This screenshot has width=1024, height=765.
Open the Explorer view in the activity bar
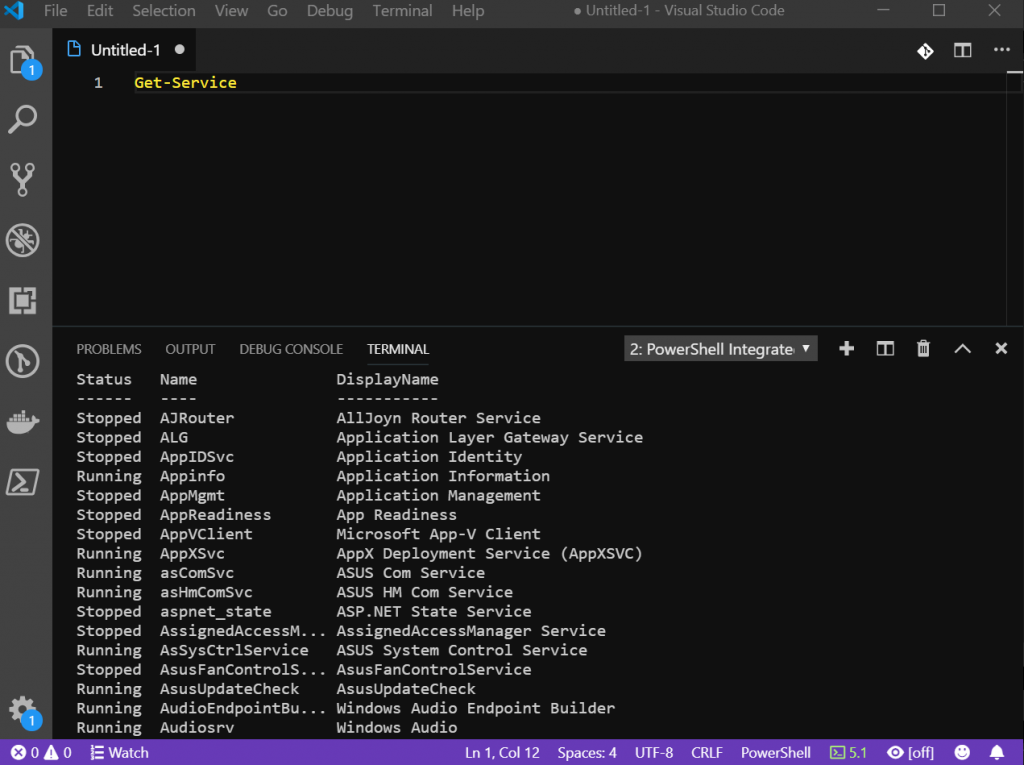tap(23, 60)
